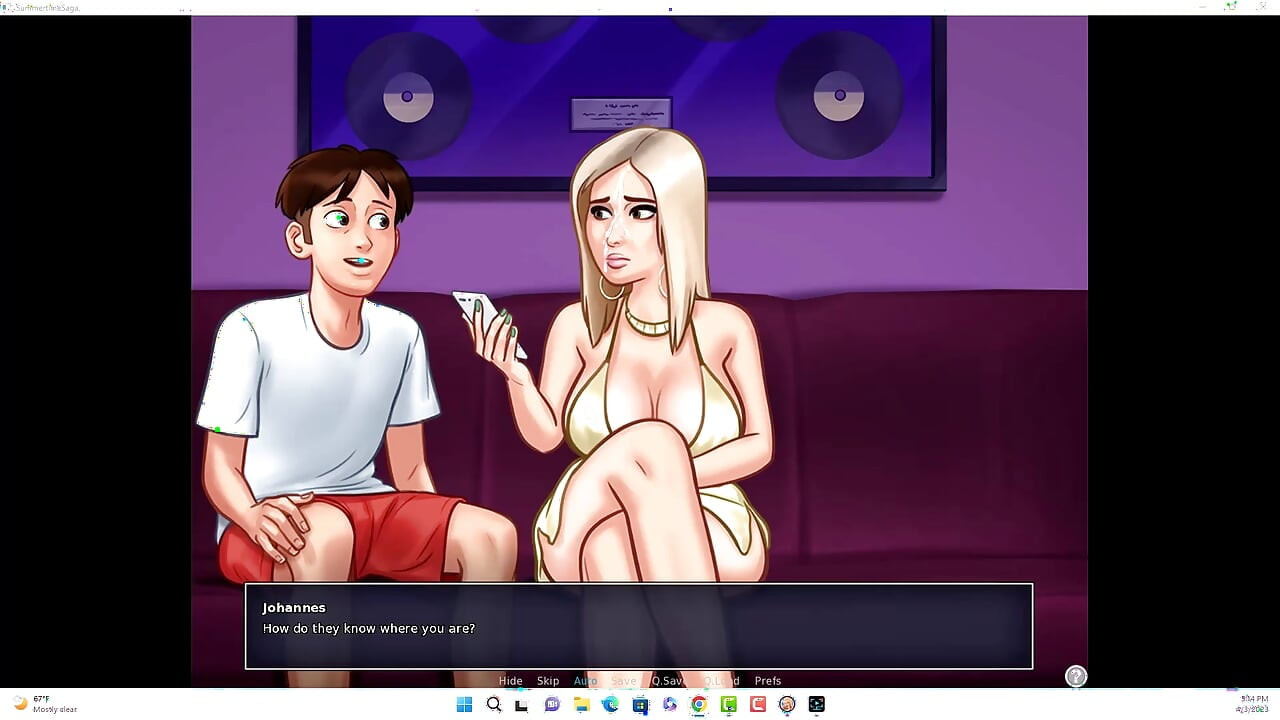Open the Windows Start menu
Viewport: 1280px width, 720px height.
[464, 705]
